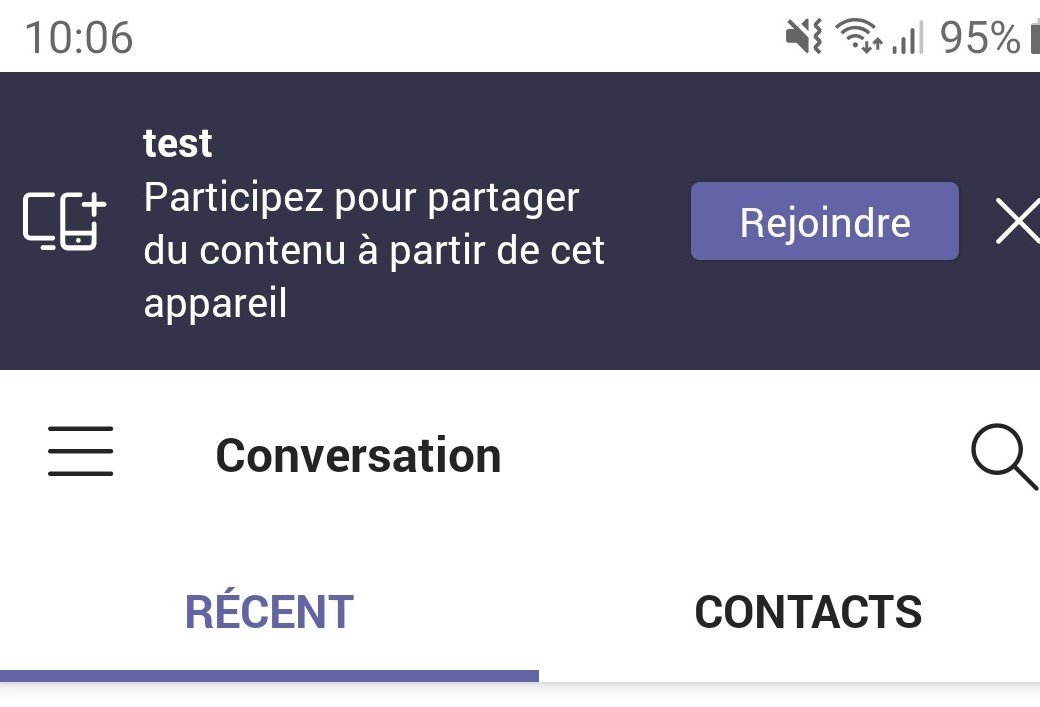The width and height of the screenshot is (1040, 707).
Task: Tap the 95% battery percentage text
Action: tap(980, 37)
